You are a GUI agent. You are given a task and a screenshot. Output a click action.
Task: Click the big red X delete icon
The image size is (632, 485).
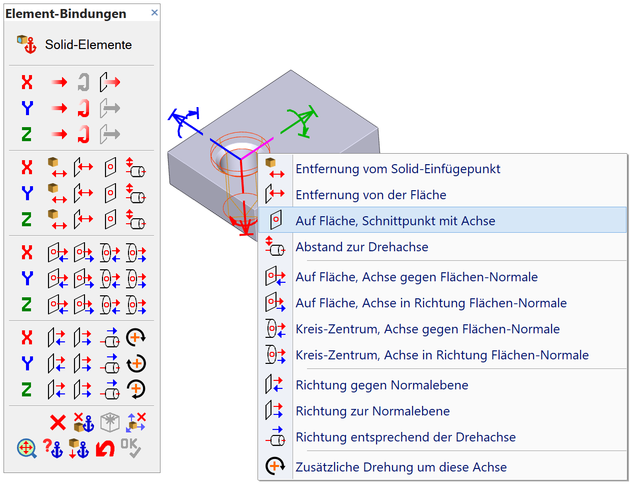[x=57, y=422]
